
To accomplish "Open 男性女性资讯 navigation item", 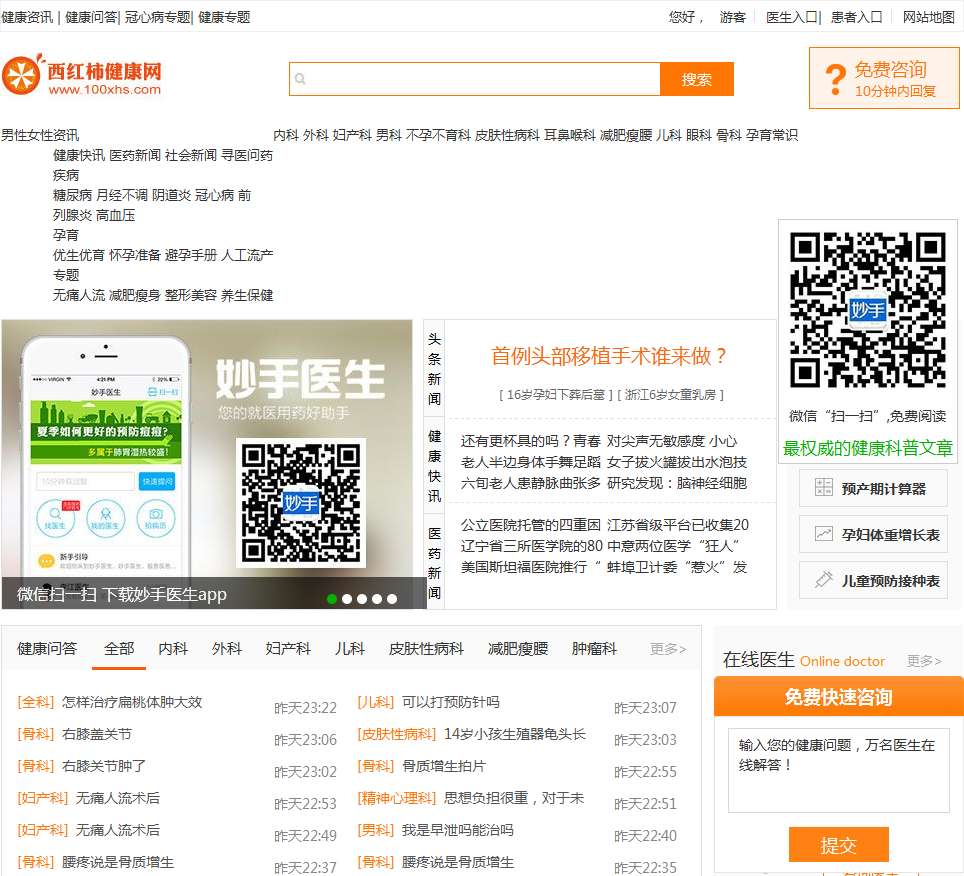I will pyautogui.click(x=40, y=135).
